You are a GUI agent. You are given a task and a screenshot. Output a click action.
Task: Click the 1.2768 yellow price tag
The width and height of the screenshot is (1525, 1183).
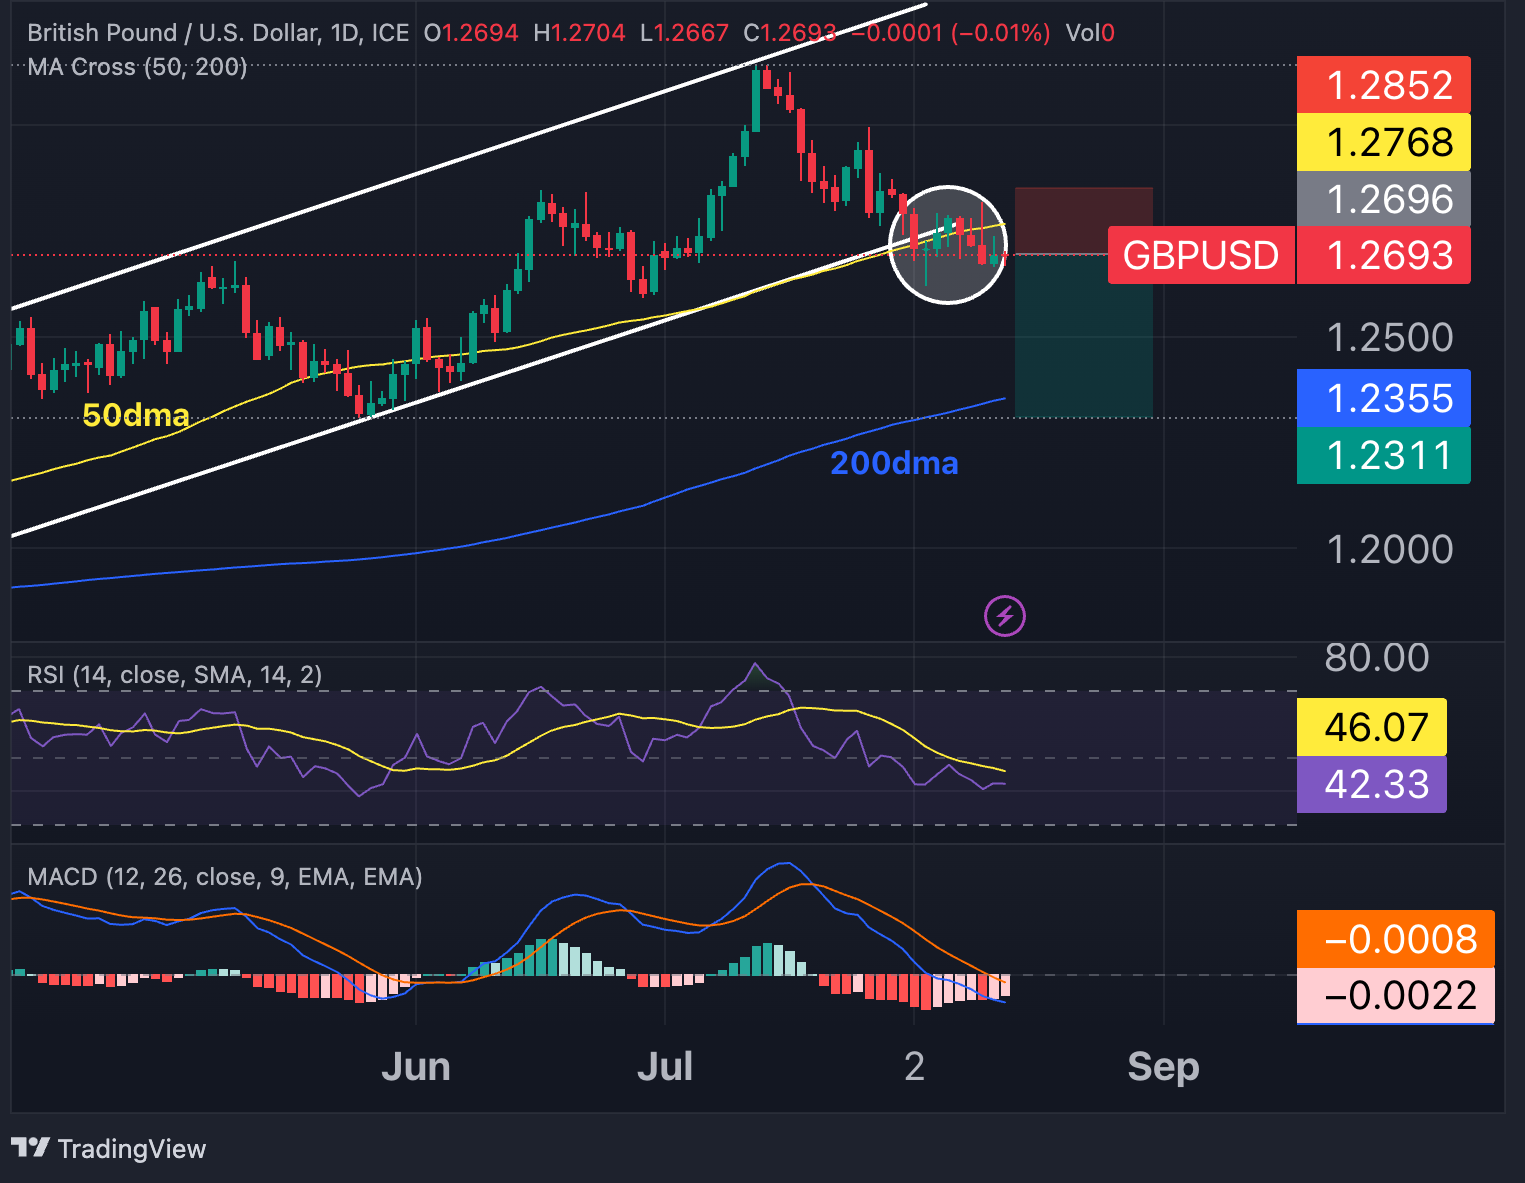click(1384, 142)
